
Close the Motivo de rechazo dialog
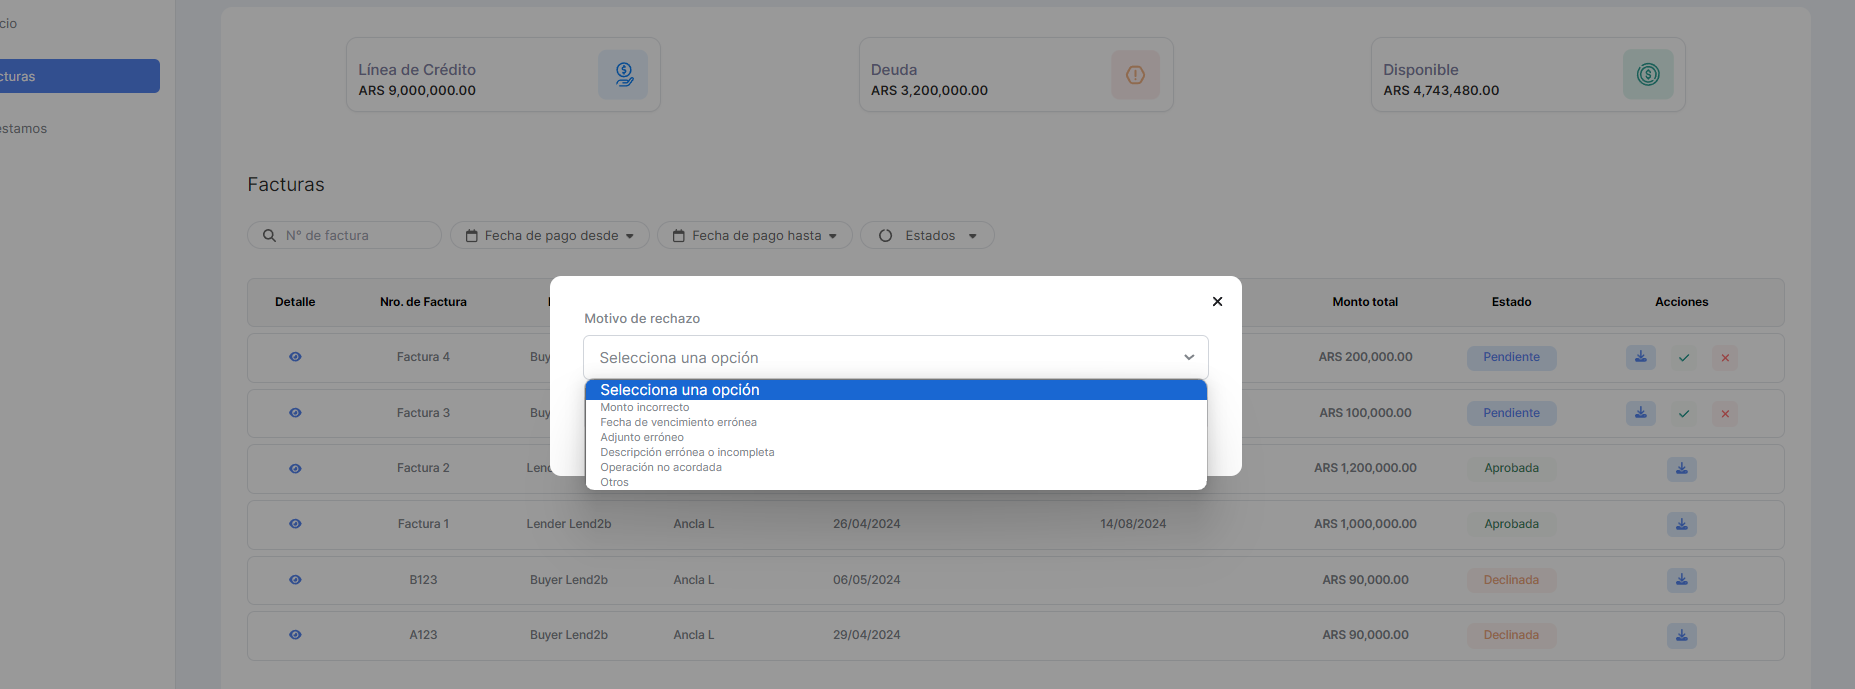pos(1217,302)
